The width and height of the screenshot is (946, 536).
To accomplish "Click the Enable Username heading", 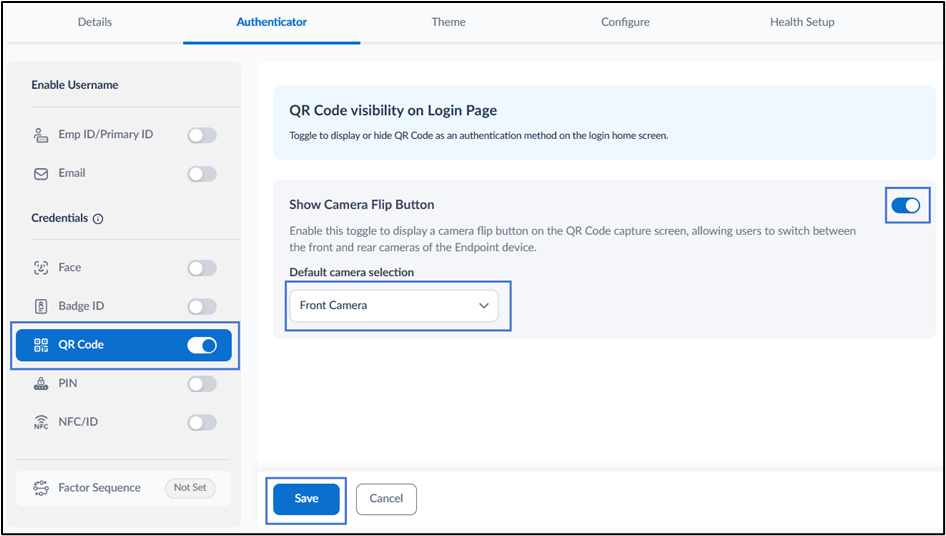I will pyautogui.click(x=75, y=85).
